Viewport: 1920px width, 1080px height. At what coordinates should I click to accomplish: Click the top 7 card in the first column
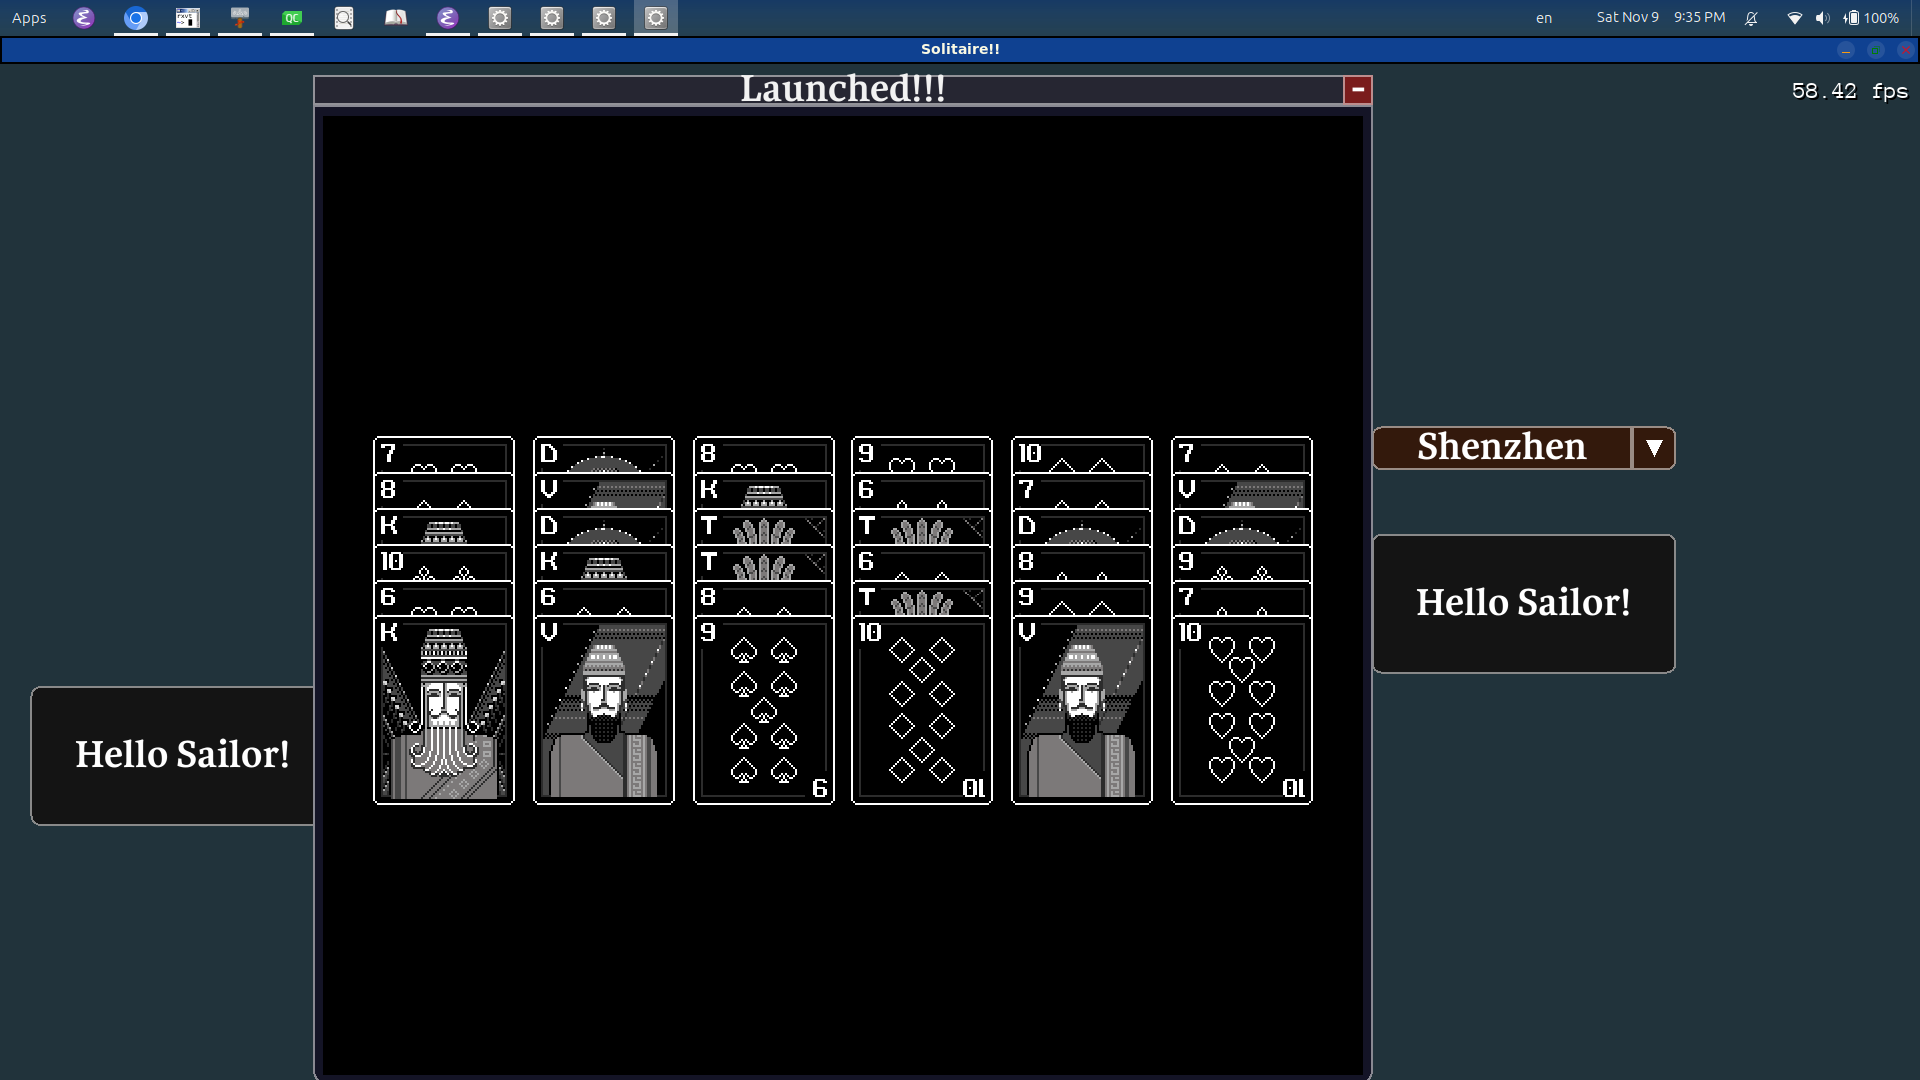[x=444, y=454]
